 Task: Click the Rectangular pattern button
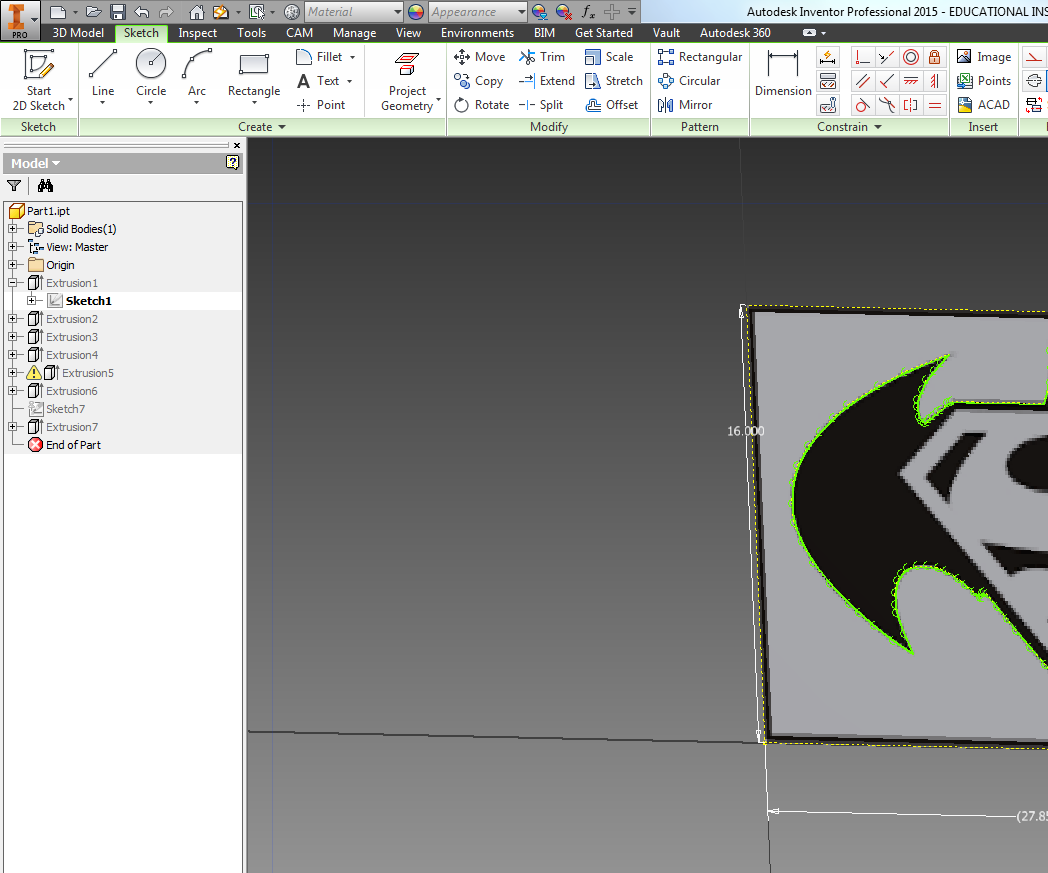699,57
